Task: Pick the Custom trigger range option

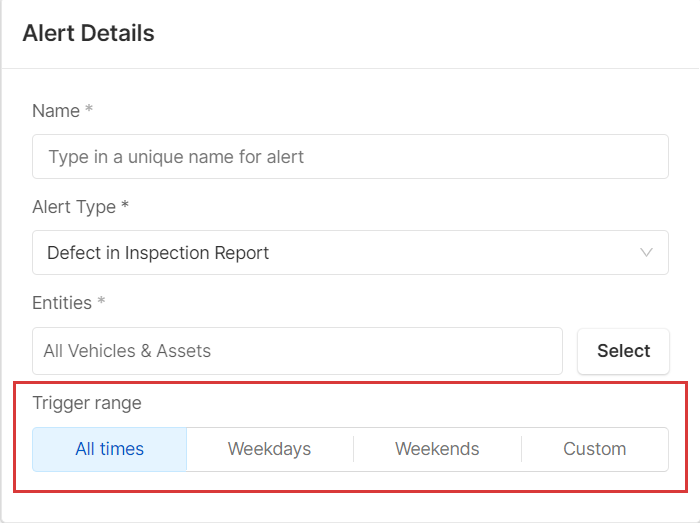Action: (x=594, y=449)
